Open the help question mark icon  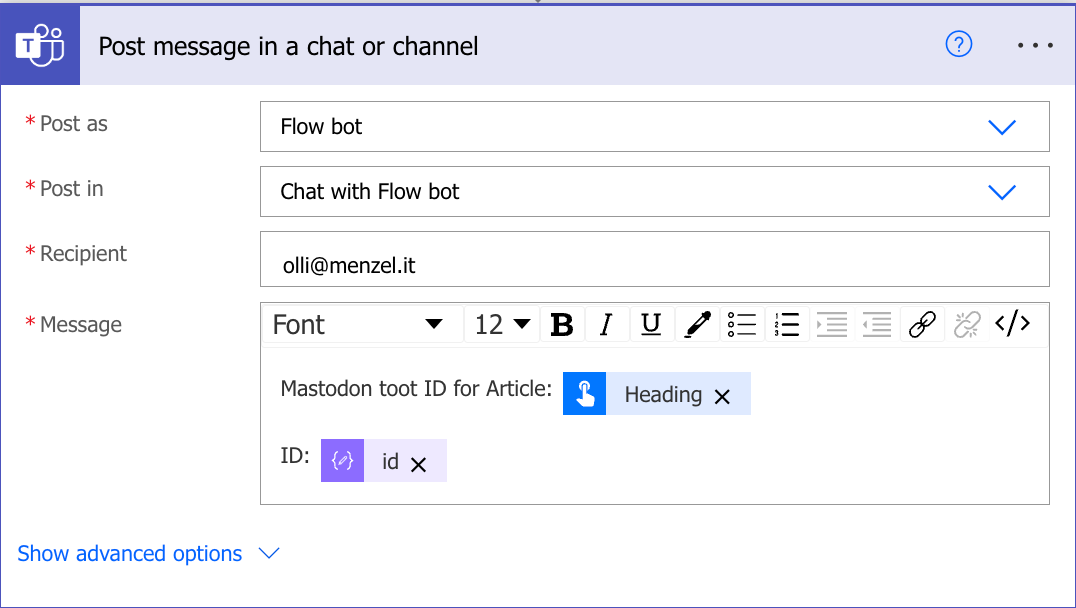point(958,45)
